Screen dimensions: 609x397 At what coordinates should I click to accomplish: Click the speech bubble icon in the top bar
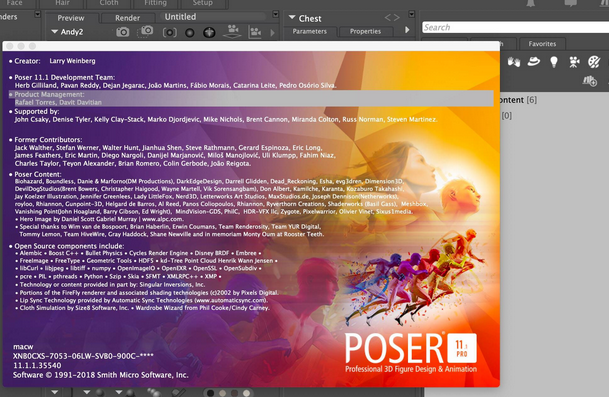click(571, 3)
